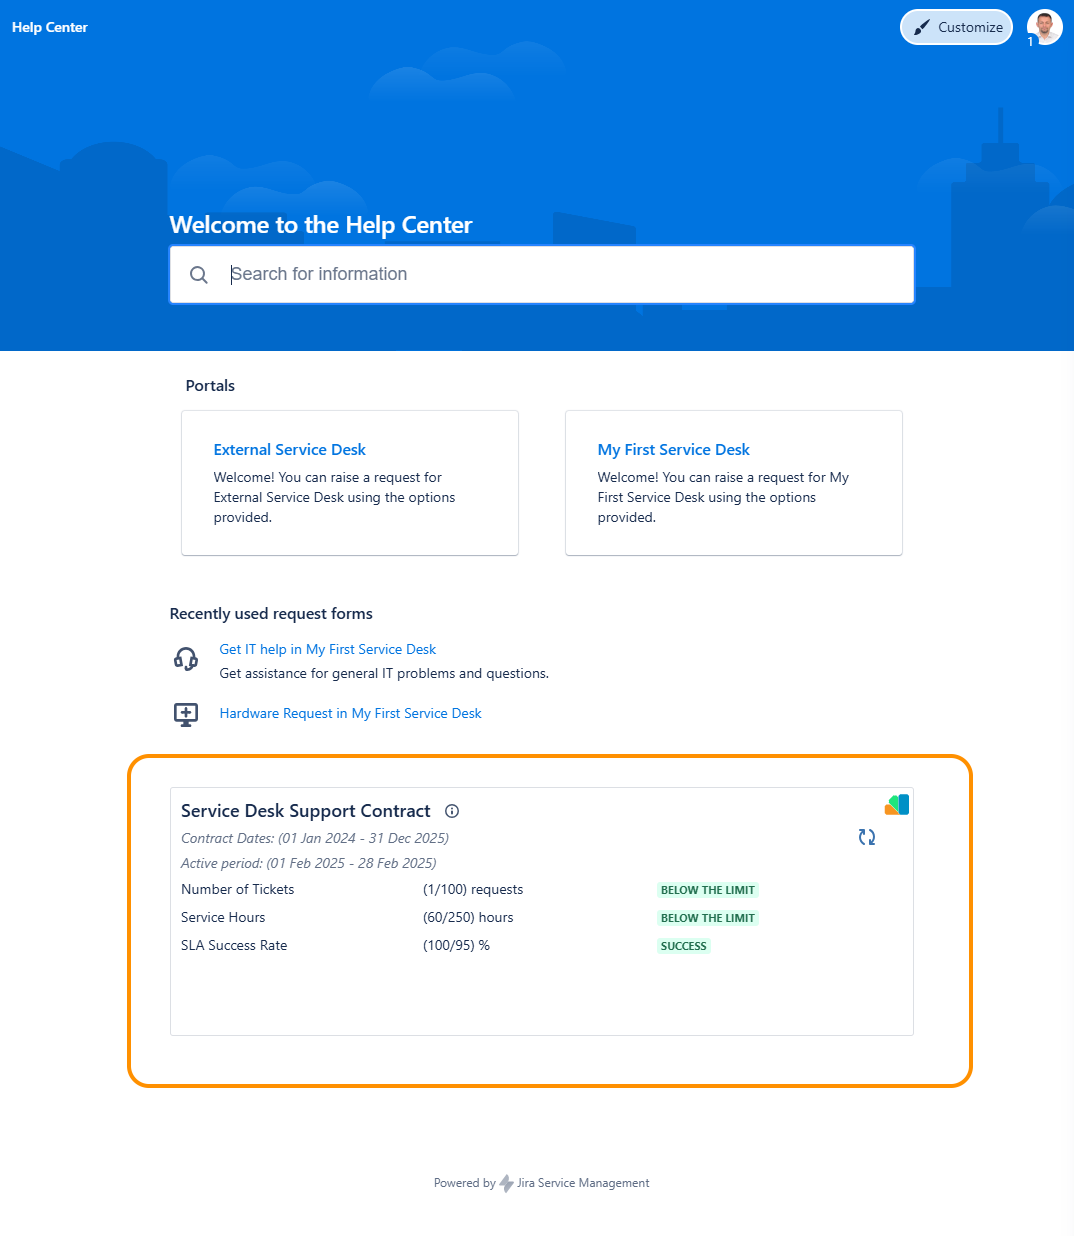Click the Jira Service Management lightning logo
Image resolution: width=1074 pixels, height=1236 pixels.
tap(506, 1183)
